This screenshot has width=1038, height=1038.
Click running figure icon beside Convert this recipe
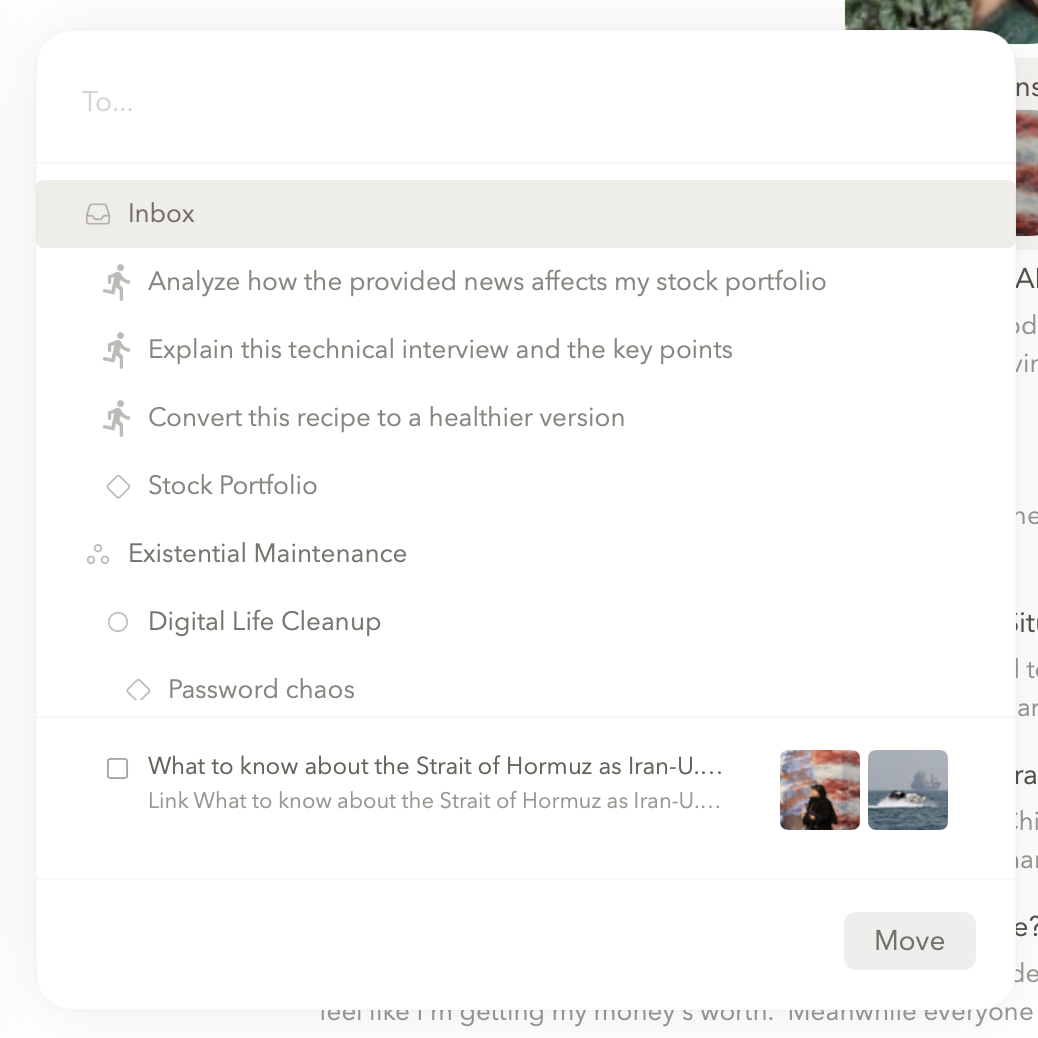pos(117,419)
